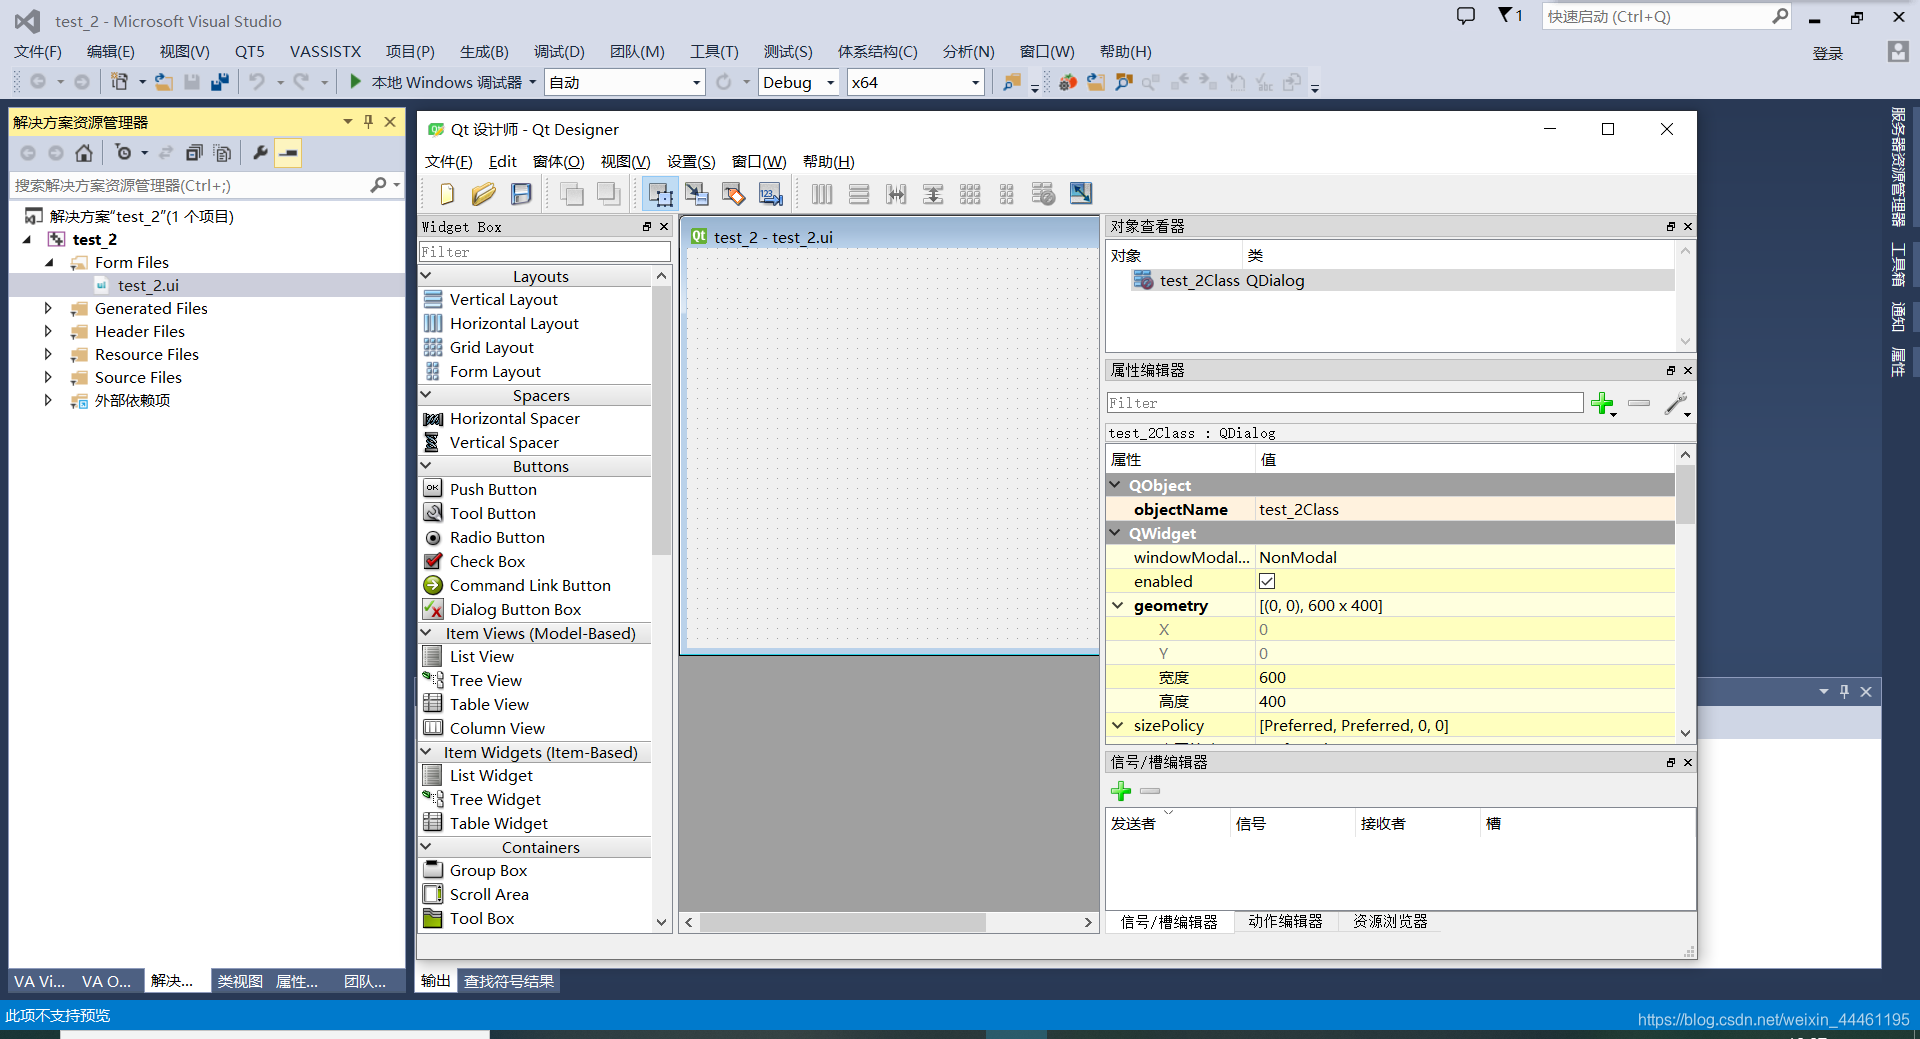The height and width of the screenshot is (1039, 1920).
Task: Open the Debug configuration dropdown
Action: point(830,83)
